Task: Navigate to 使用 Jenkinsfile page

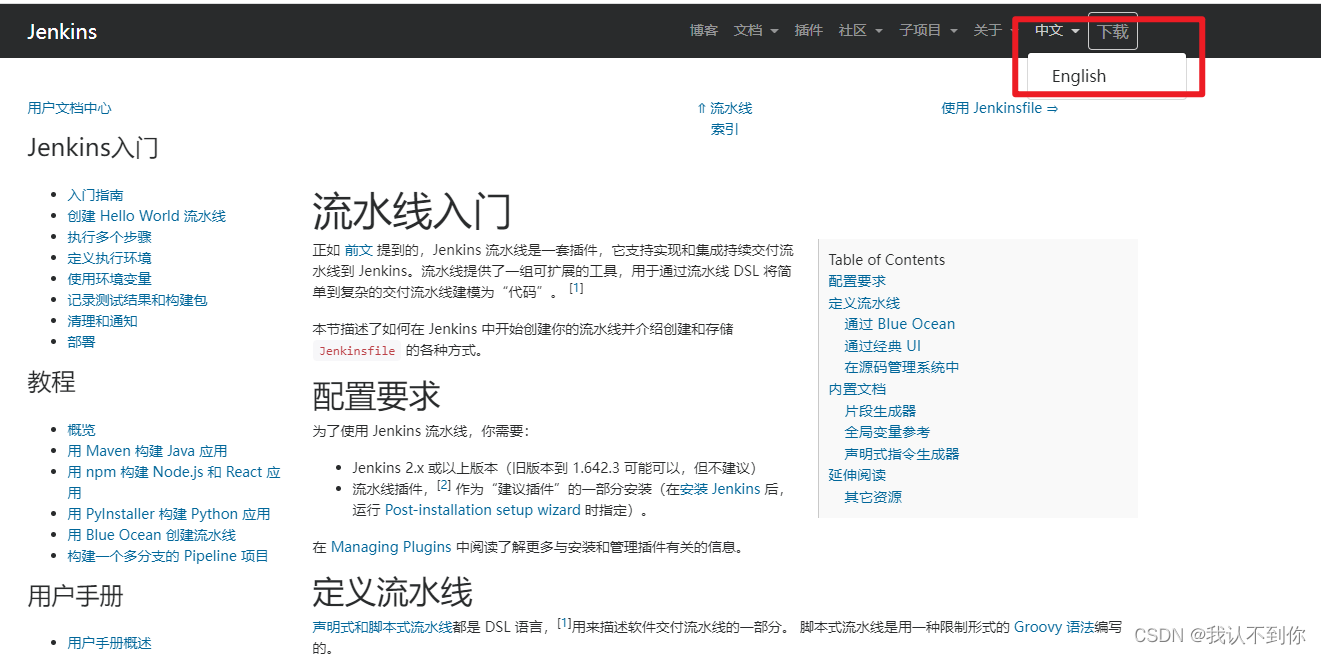Action: tap(999, 107)
